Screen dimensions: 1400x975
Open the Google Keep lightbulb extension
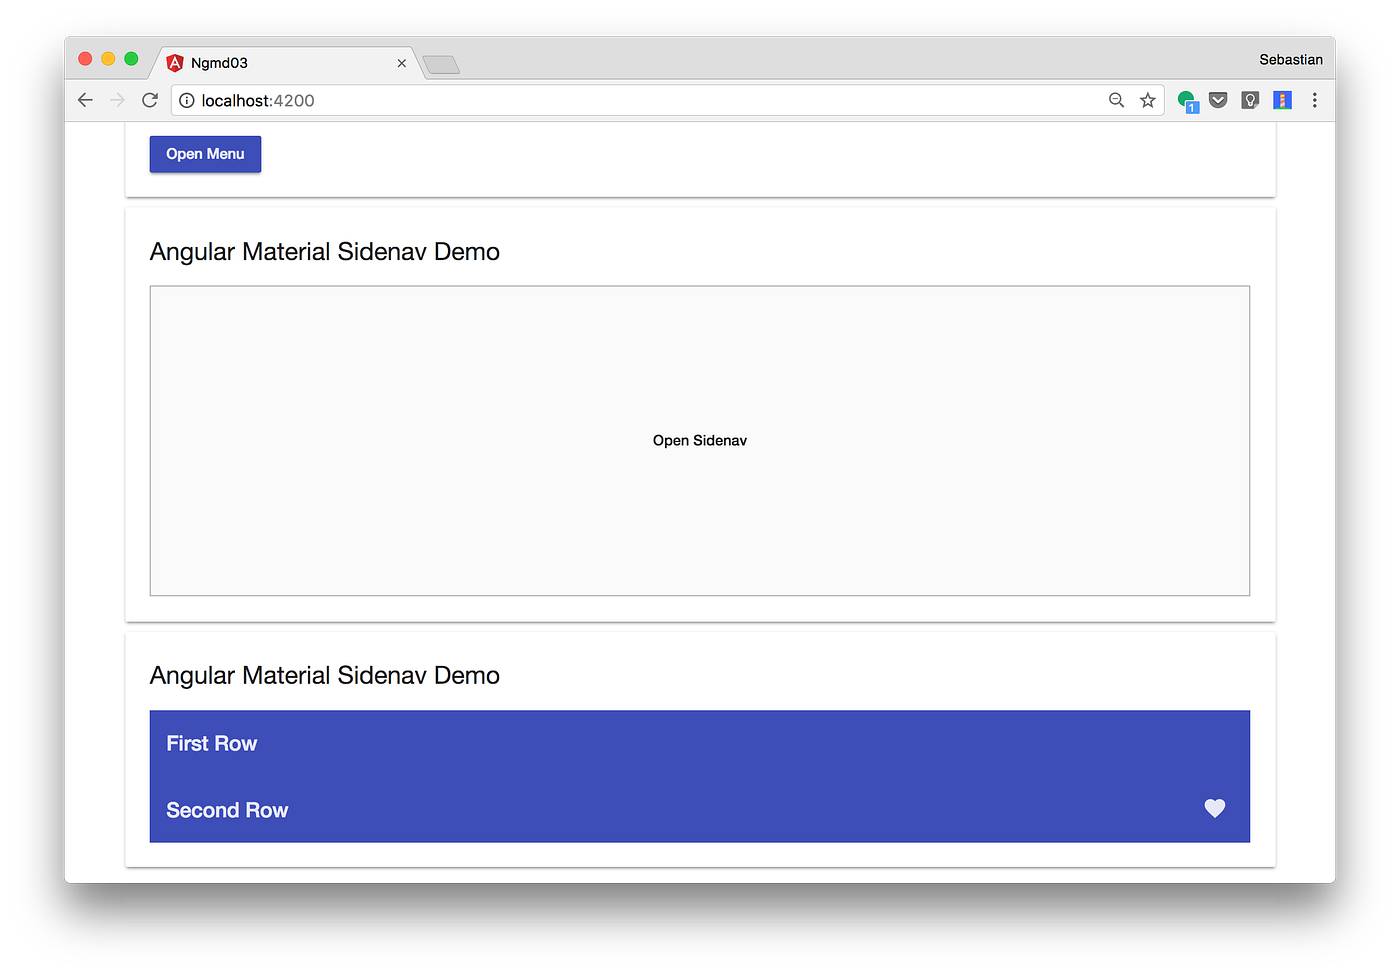coord(1250,100)
